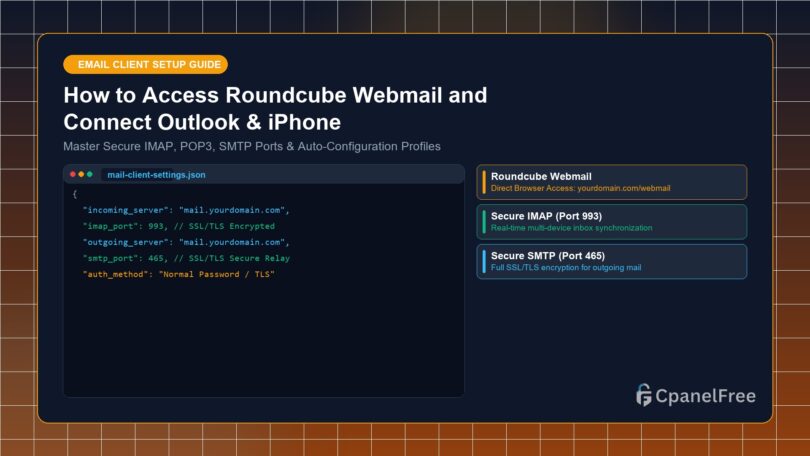Select the mail-client-settings.json file tab
Screen dimensions: 810x456
(156, 175)
